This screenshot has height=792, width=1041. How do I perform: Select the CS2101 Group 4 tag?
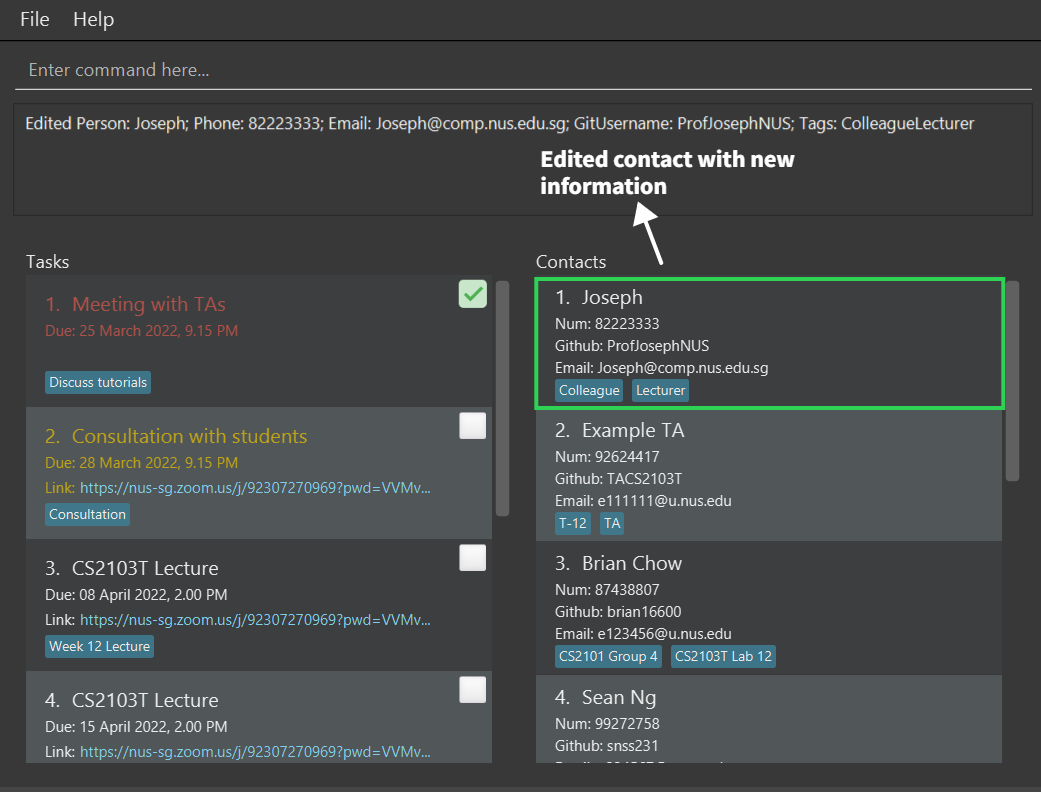click(x=608, y=657)
